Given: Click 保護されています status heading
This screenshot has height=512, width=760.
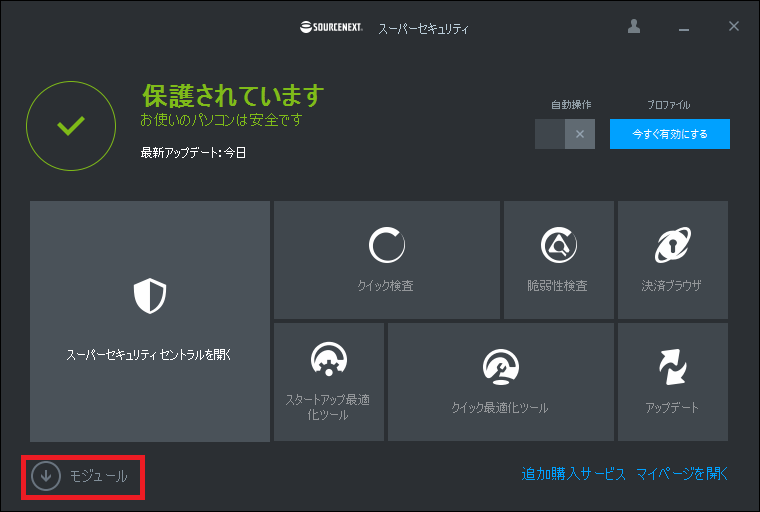Looking at the screenshot, I should (x=233, y=95).
